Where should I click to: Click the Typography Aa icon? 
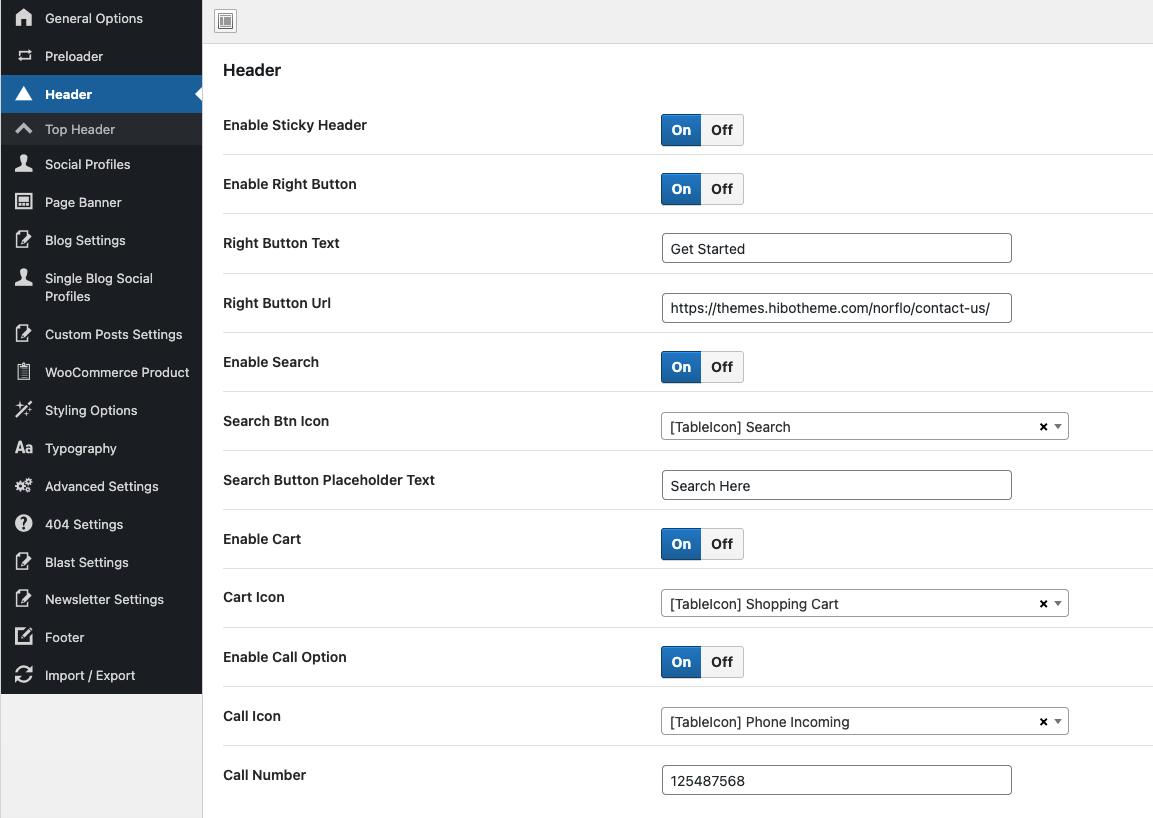pos(24,448)
